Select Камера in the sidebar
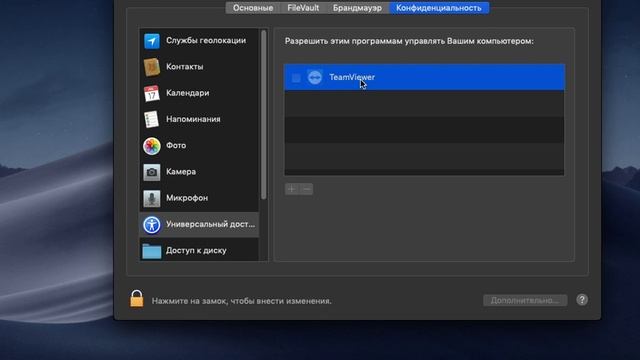640x360 pixels. click(199, 172)
